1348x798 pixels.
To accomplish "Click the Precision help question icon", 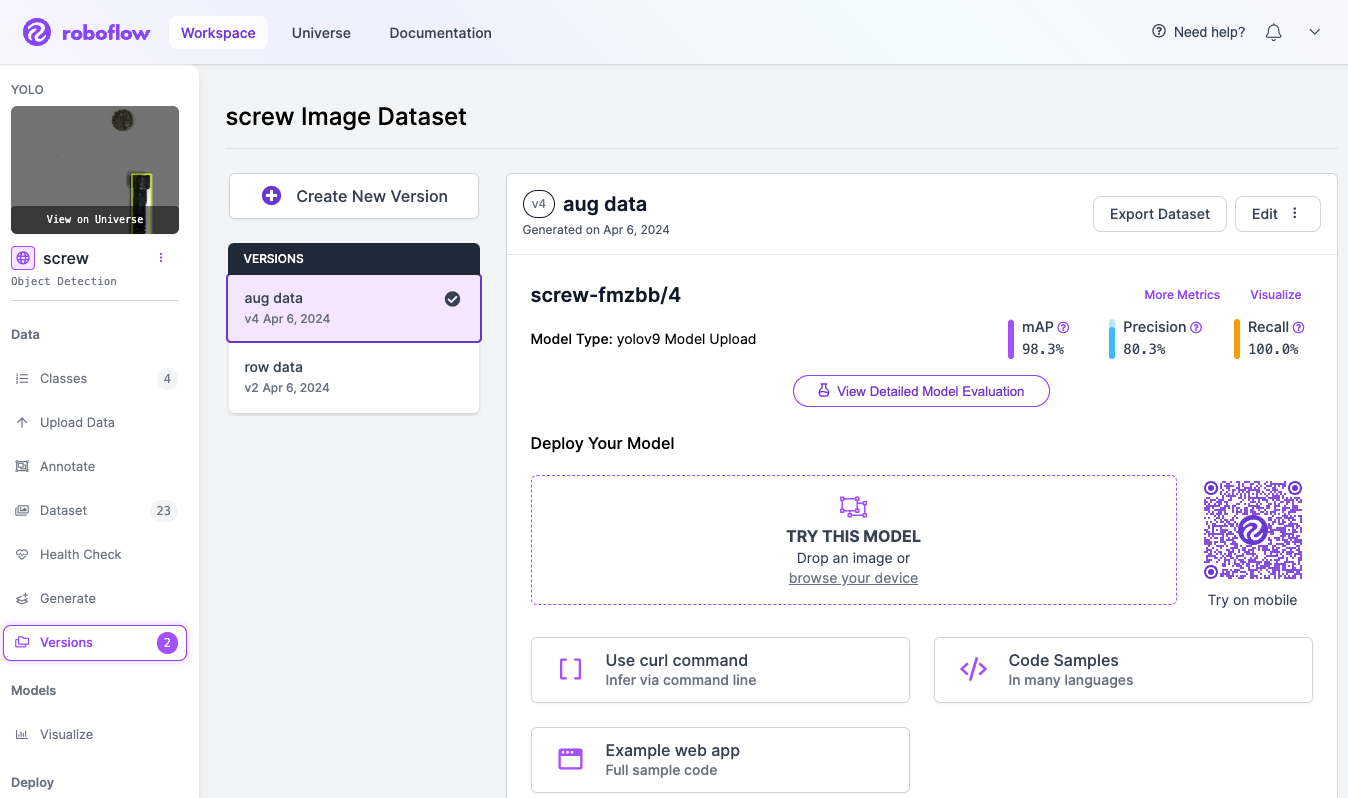I will click(x=1196, y=327).
